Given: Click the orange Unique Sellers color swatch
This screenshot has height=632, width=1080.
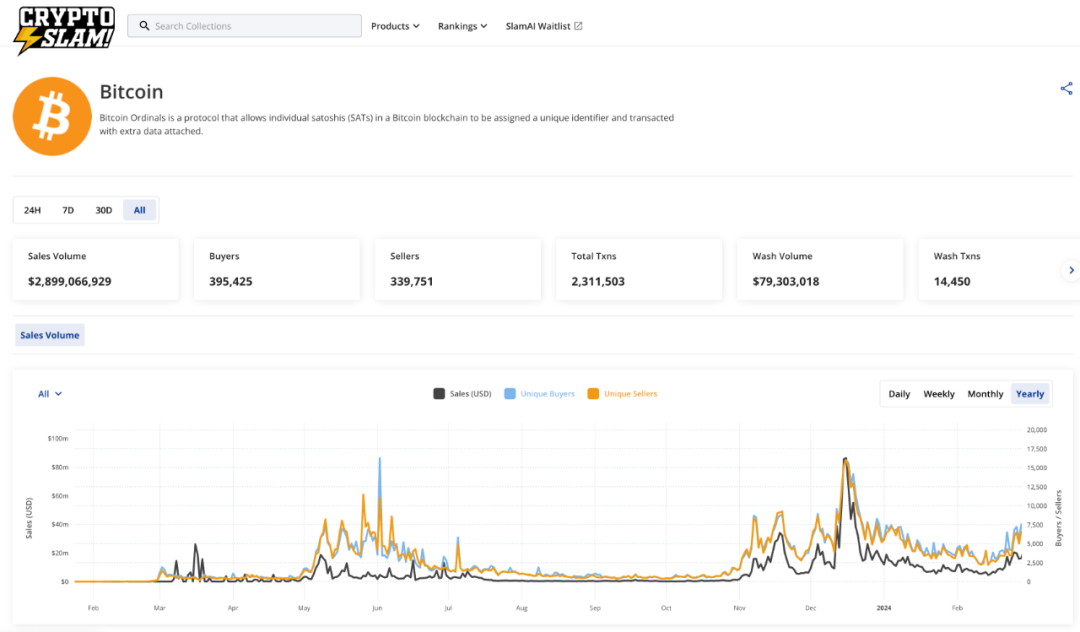Looking at the screenshot, I should point(593,394).
